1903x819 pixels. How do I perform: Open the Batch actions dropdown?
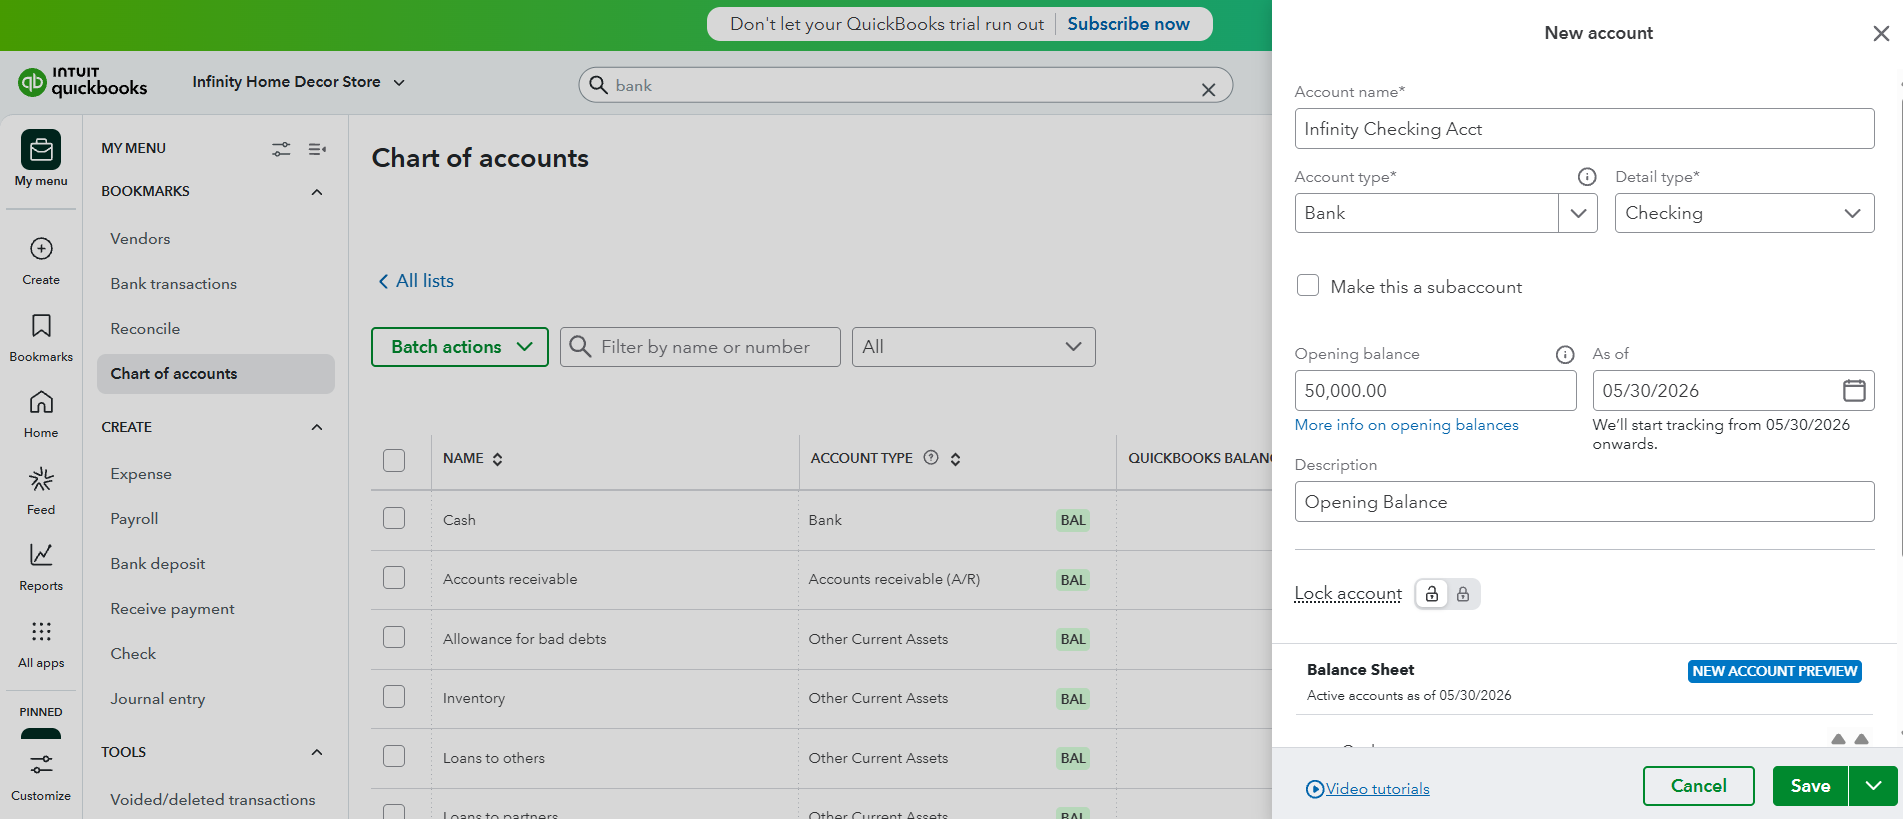460,347
